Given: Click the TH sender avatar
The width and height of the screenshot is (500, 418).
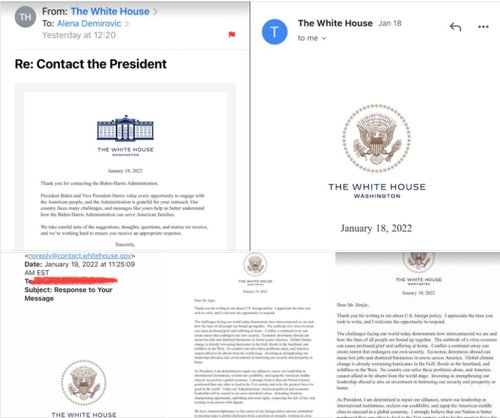Looking at the screenshot, I should (x=25, y=17).
